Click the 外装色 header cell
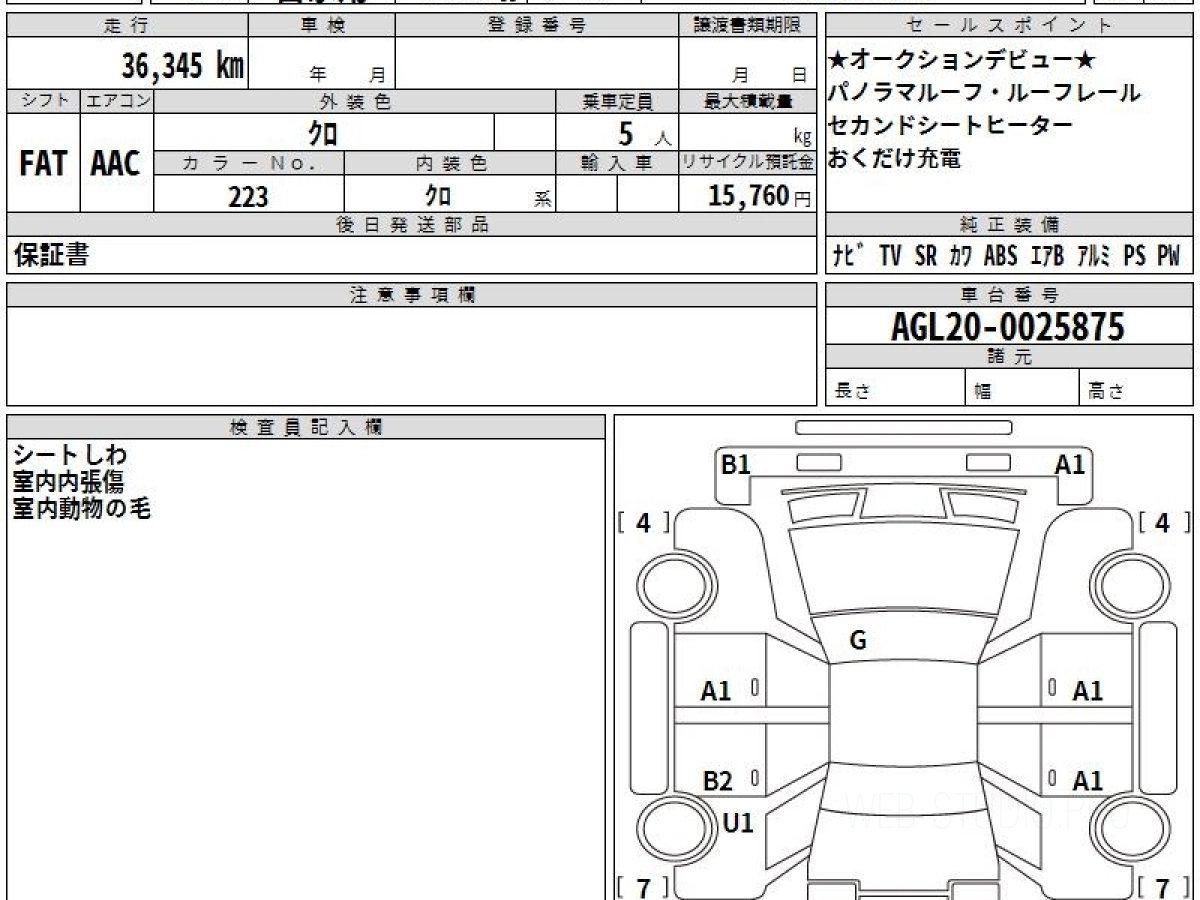1200x900 pixels. tap(355, 101)
